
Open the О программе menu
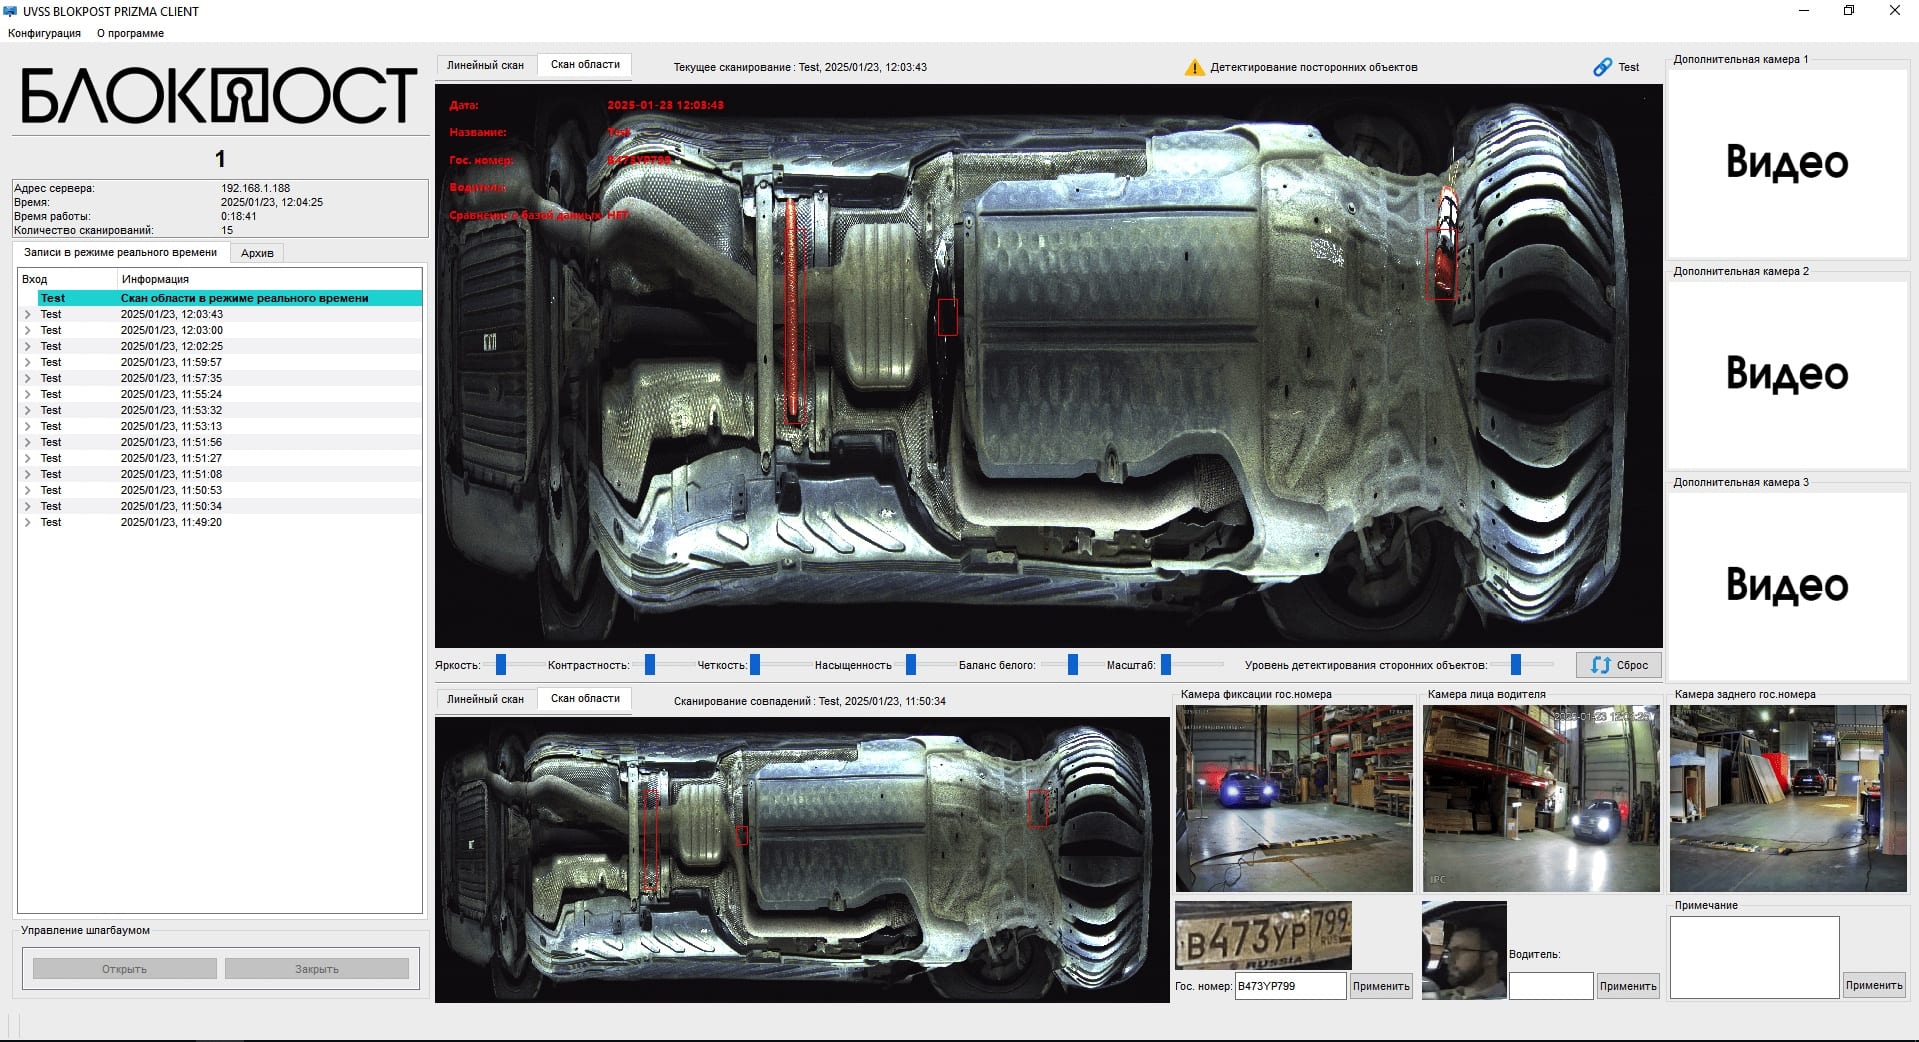[130, 33]
